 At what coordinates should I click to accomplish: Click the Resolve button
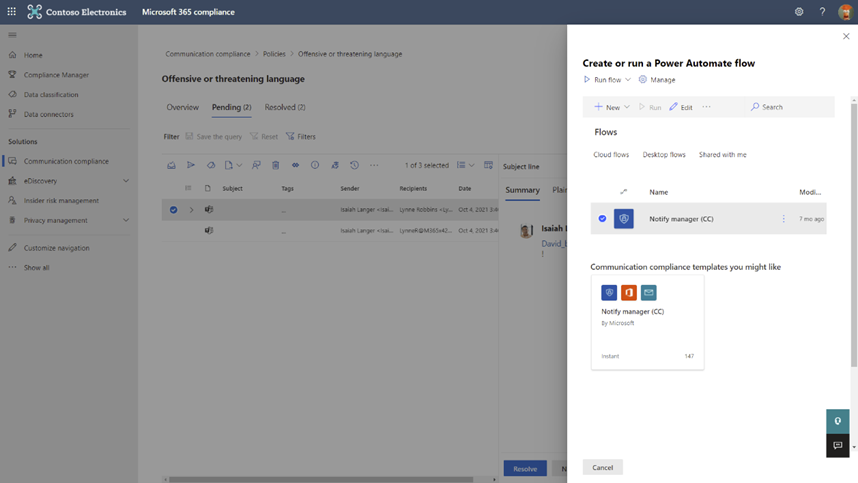(x=525, y=468)
